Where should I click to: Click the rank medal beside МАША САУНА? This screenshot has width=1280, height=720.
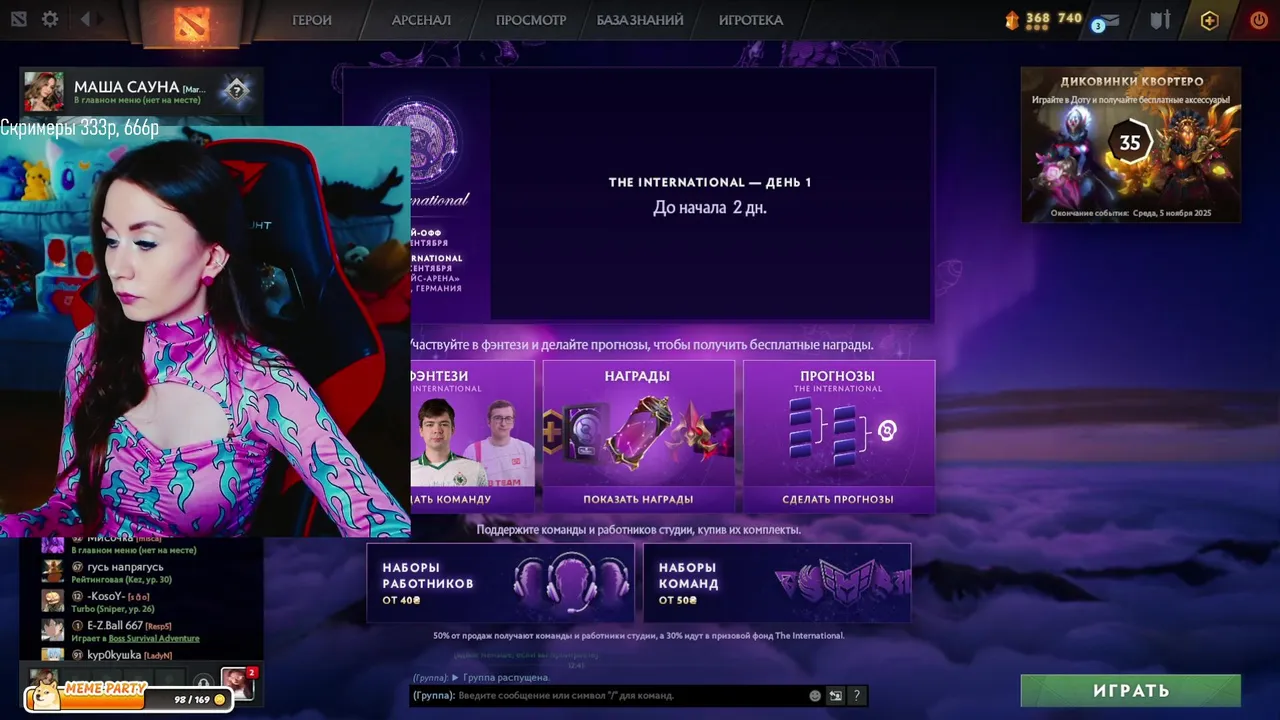(236, 91)
